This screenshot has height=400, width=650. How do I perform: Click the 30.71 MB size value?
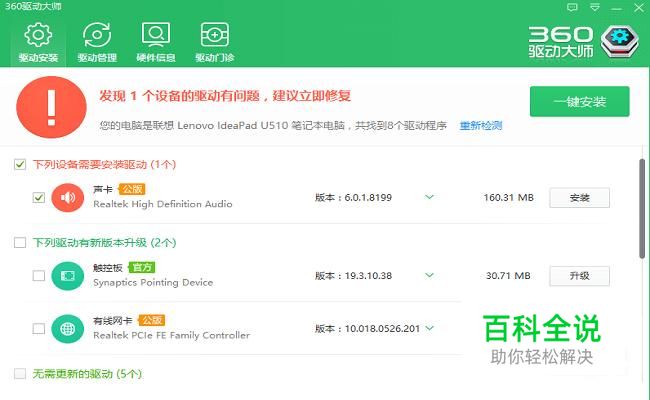coord(508,276)
